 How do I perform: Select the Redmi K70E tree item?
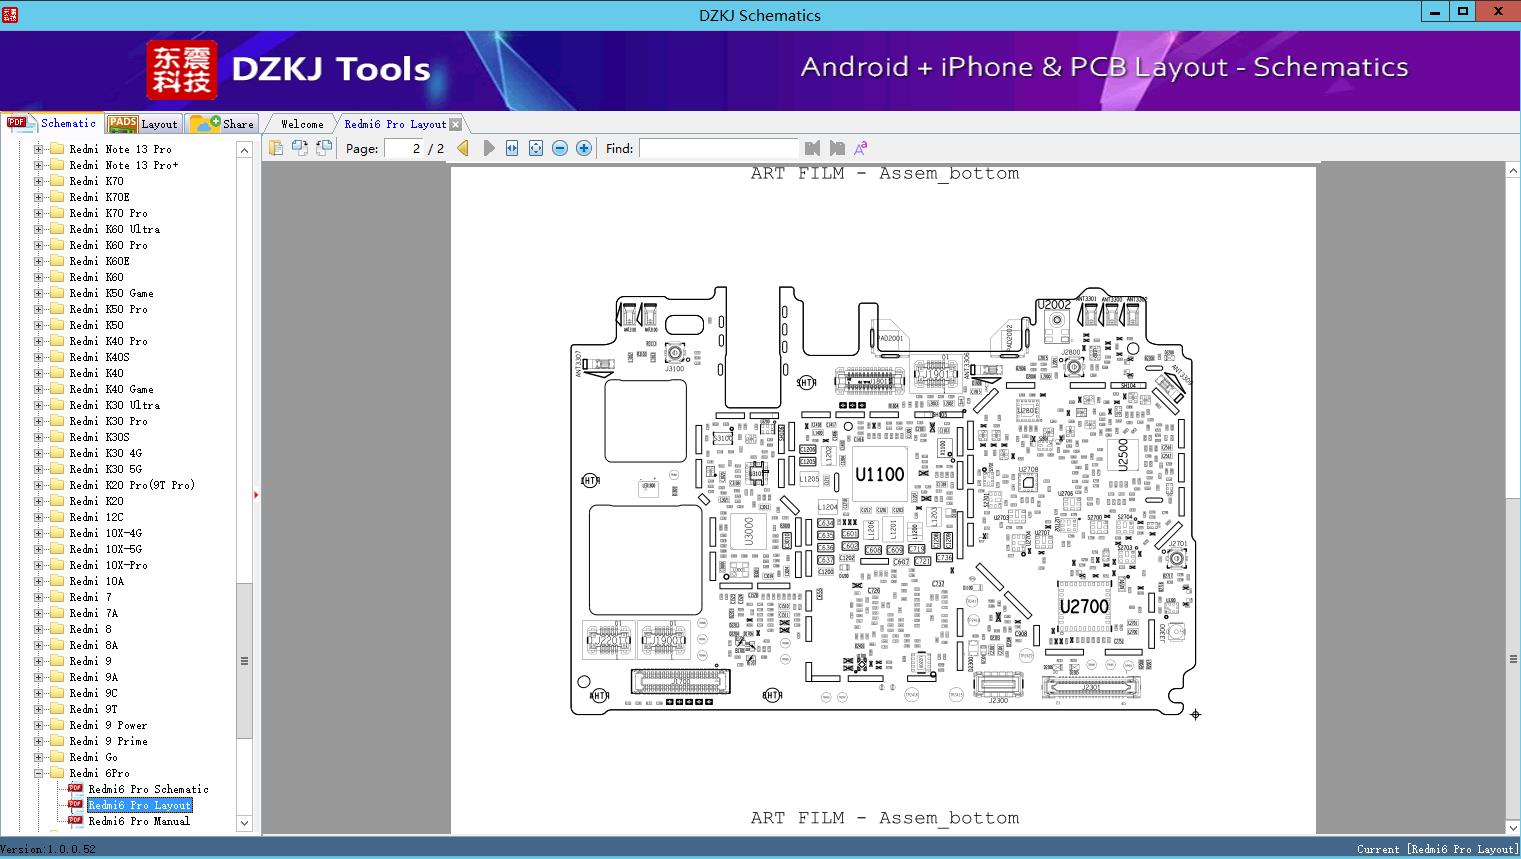[x=100, y=197]
